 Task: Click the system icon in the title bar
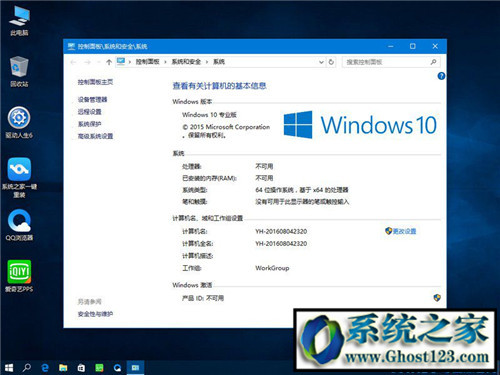point(71,46)
